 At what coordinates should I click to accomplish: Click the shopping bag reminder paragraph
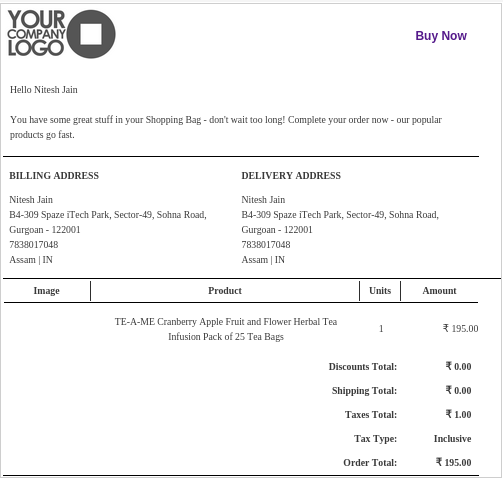tap(226, 127)
